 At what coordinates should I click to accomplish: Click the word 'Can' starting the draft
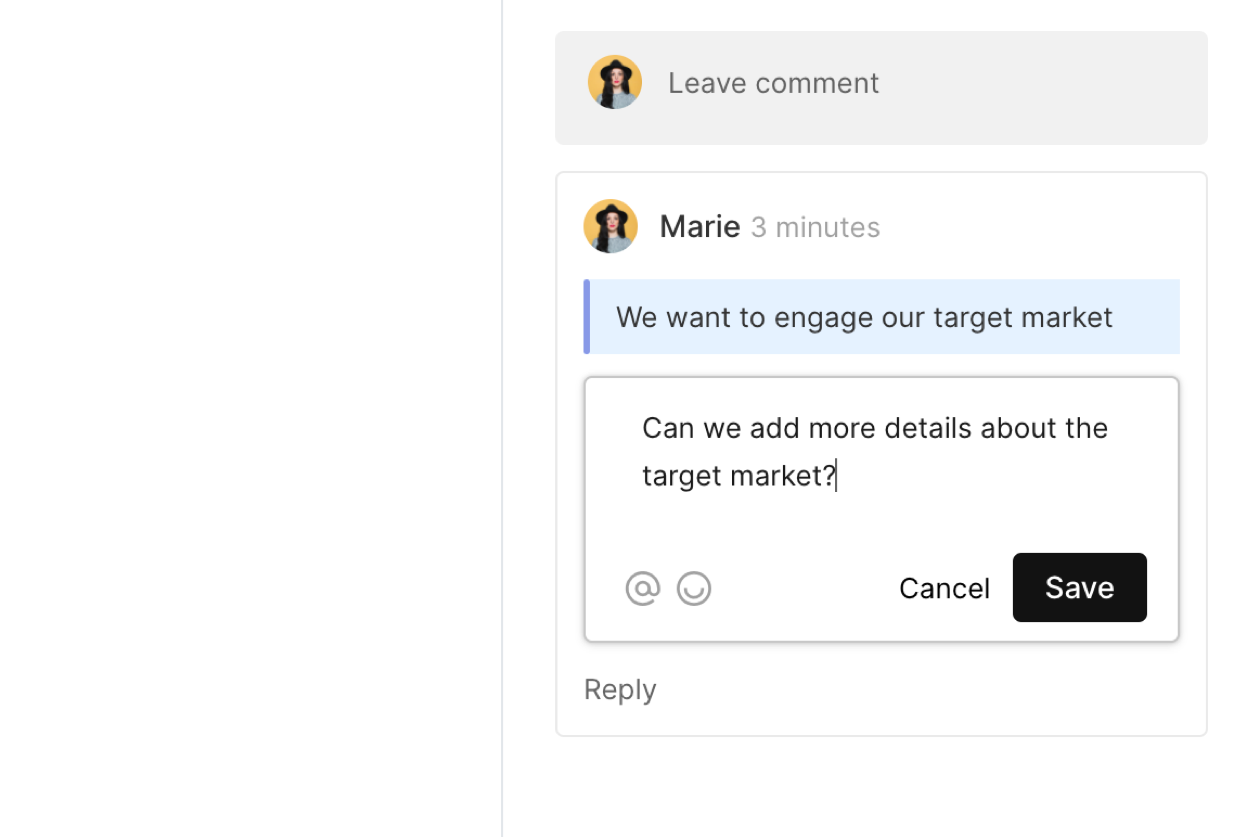click(668, 428)
